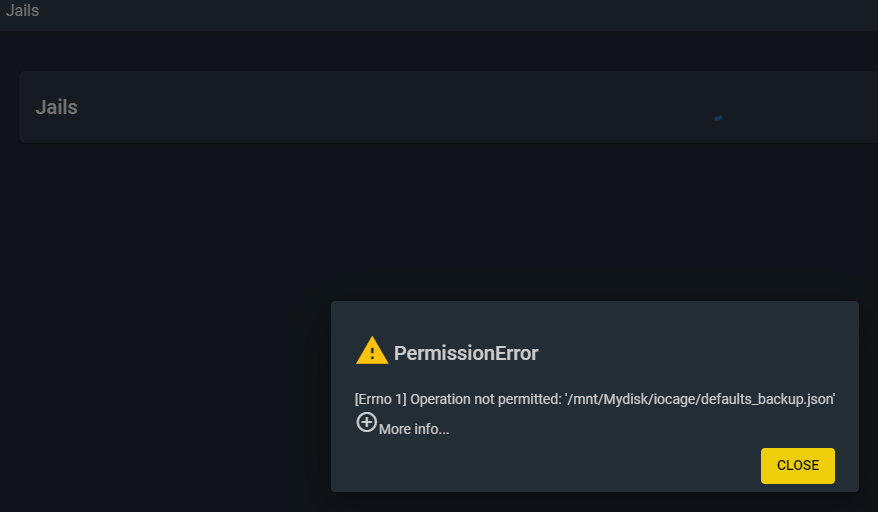Click the defaults_backup.json file path text

coord(770,399)
